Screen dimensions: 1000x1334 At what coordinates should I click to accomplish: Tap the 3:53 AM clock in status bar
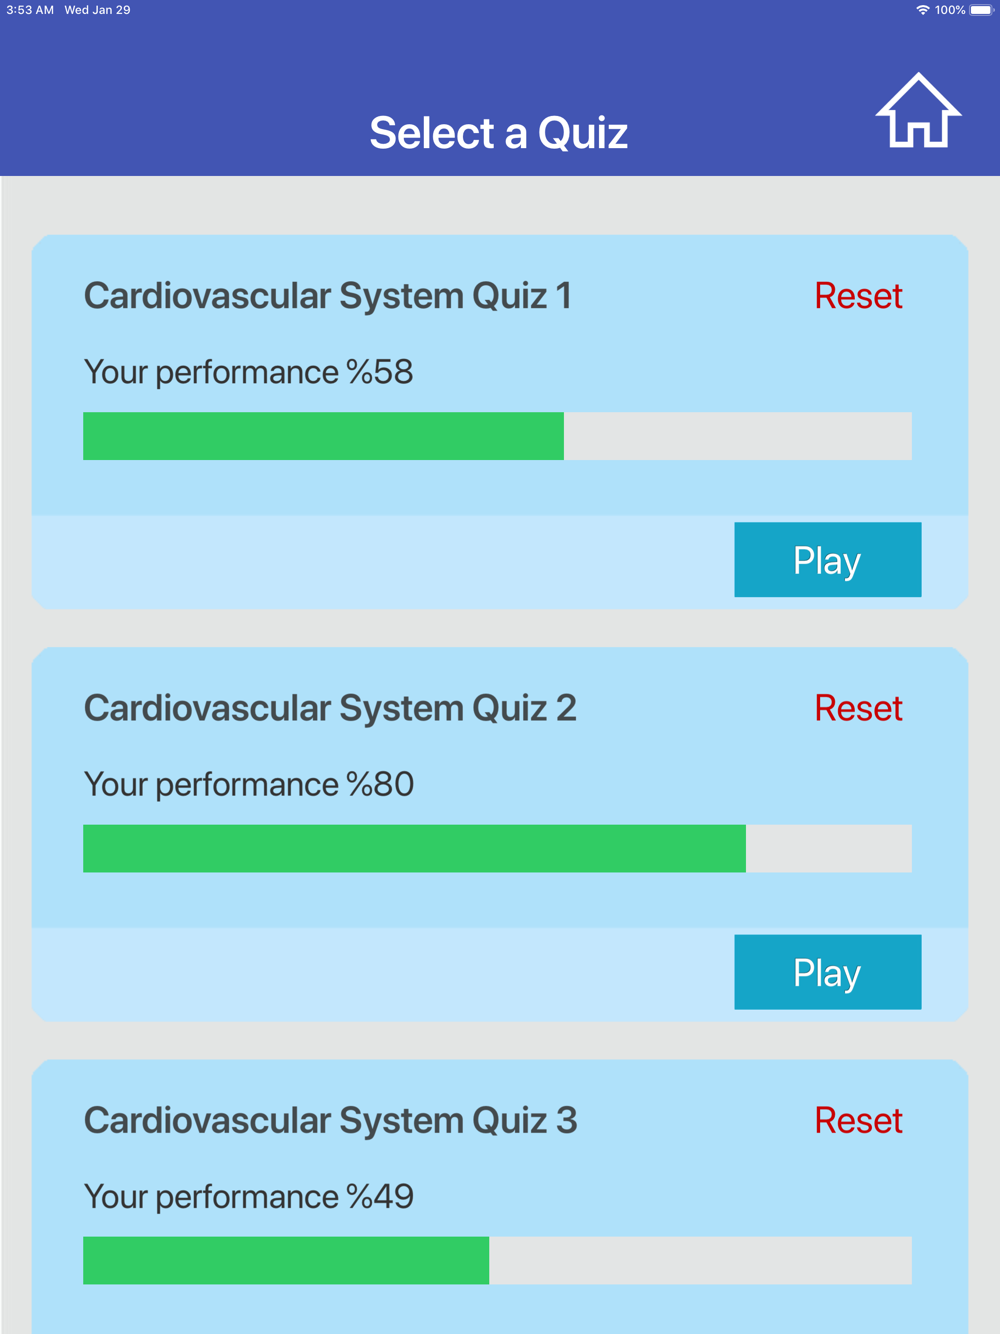click(x=30, y=10)
